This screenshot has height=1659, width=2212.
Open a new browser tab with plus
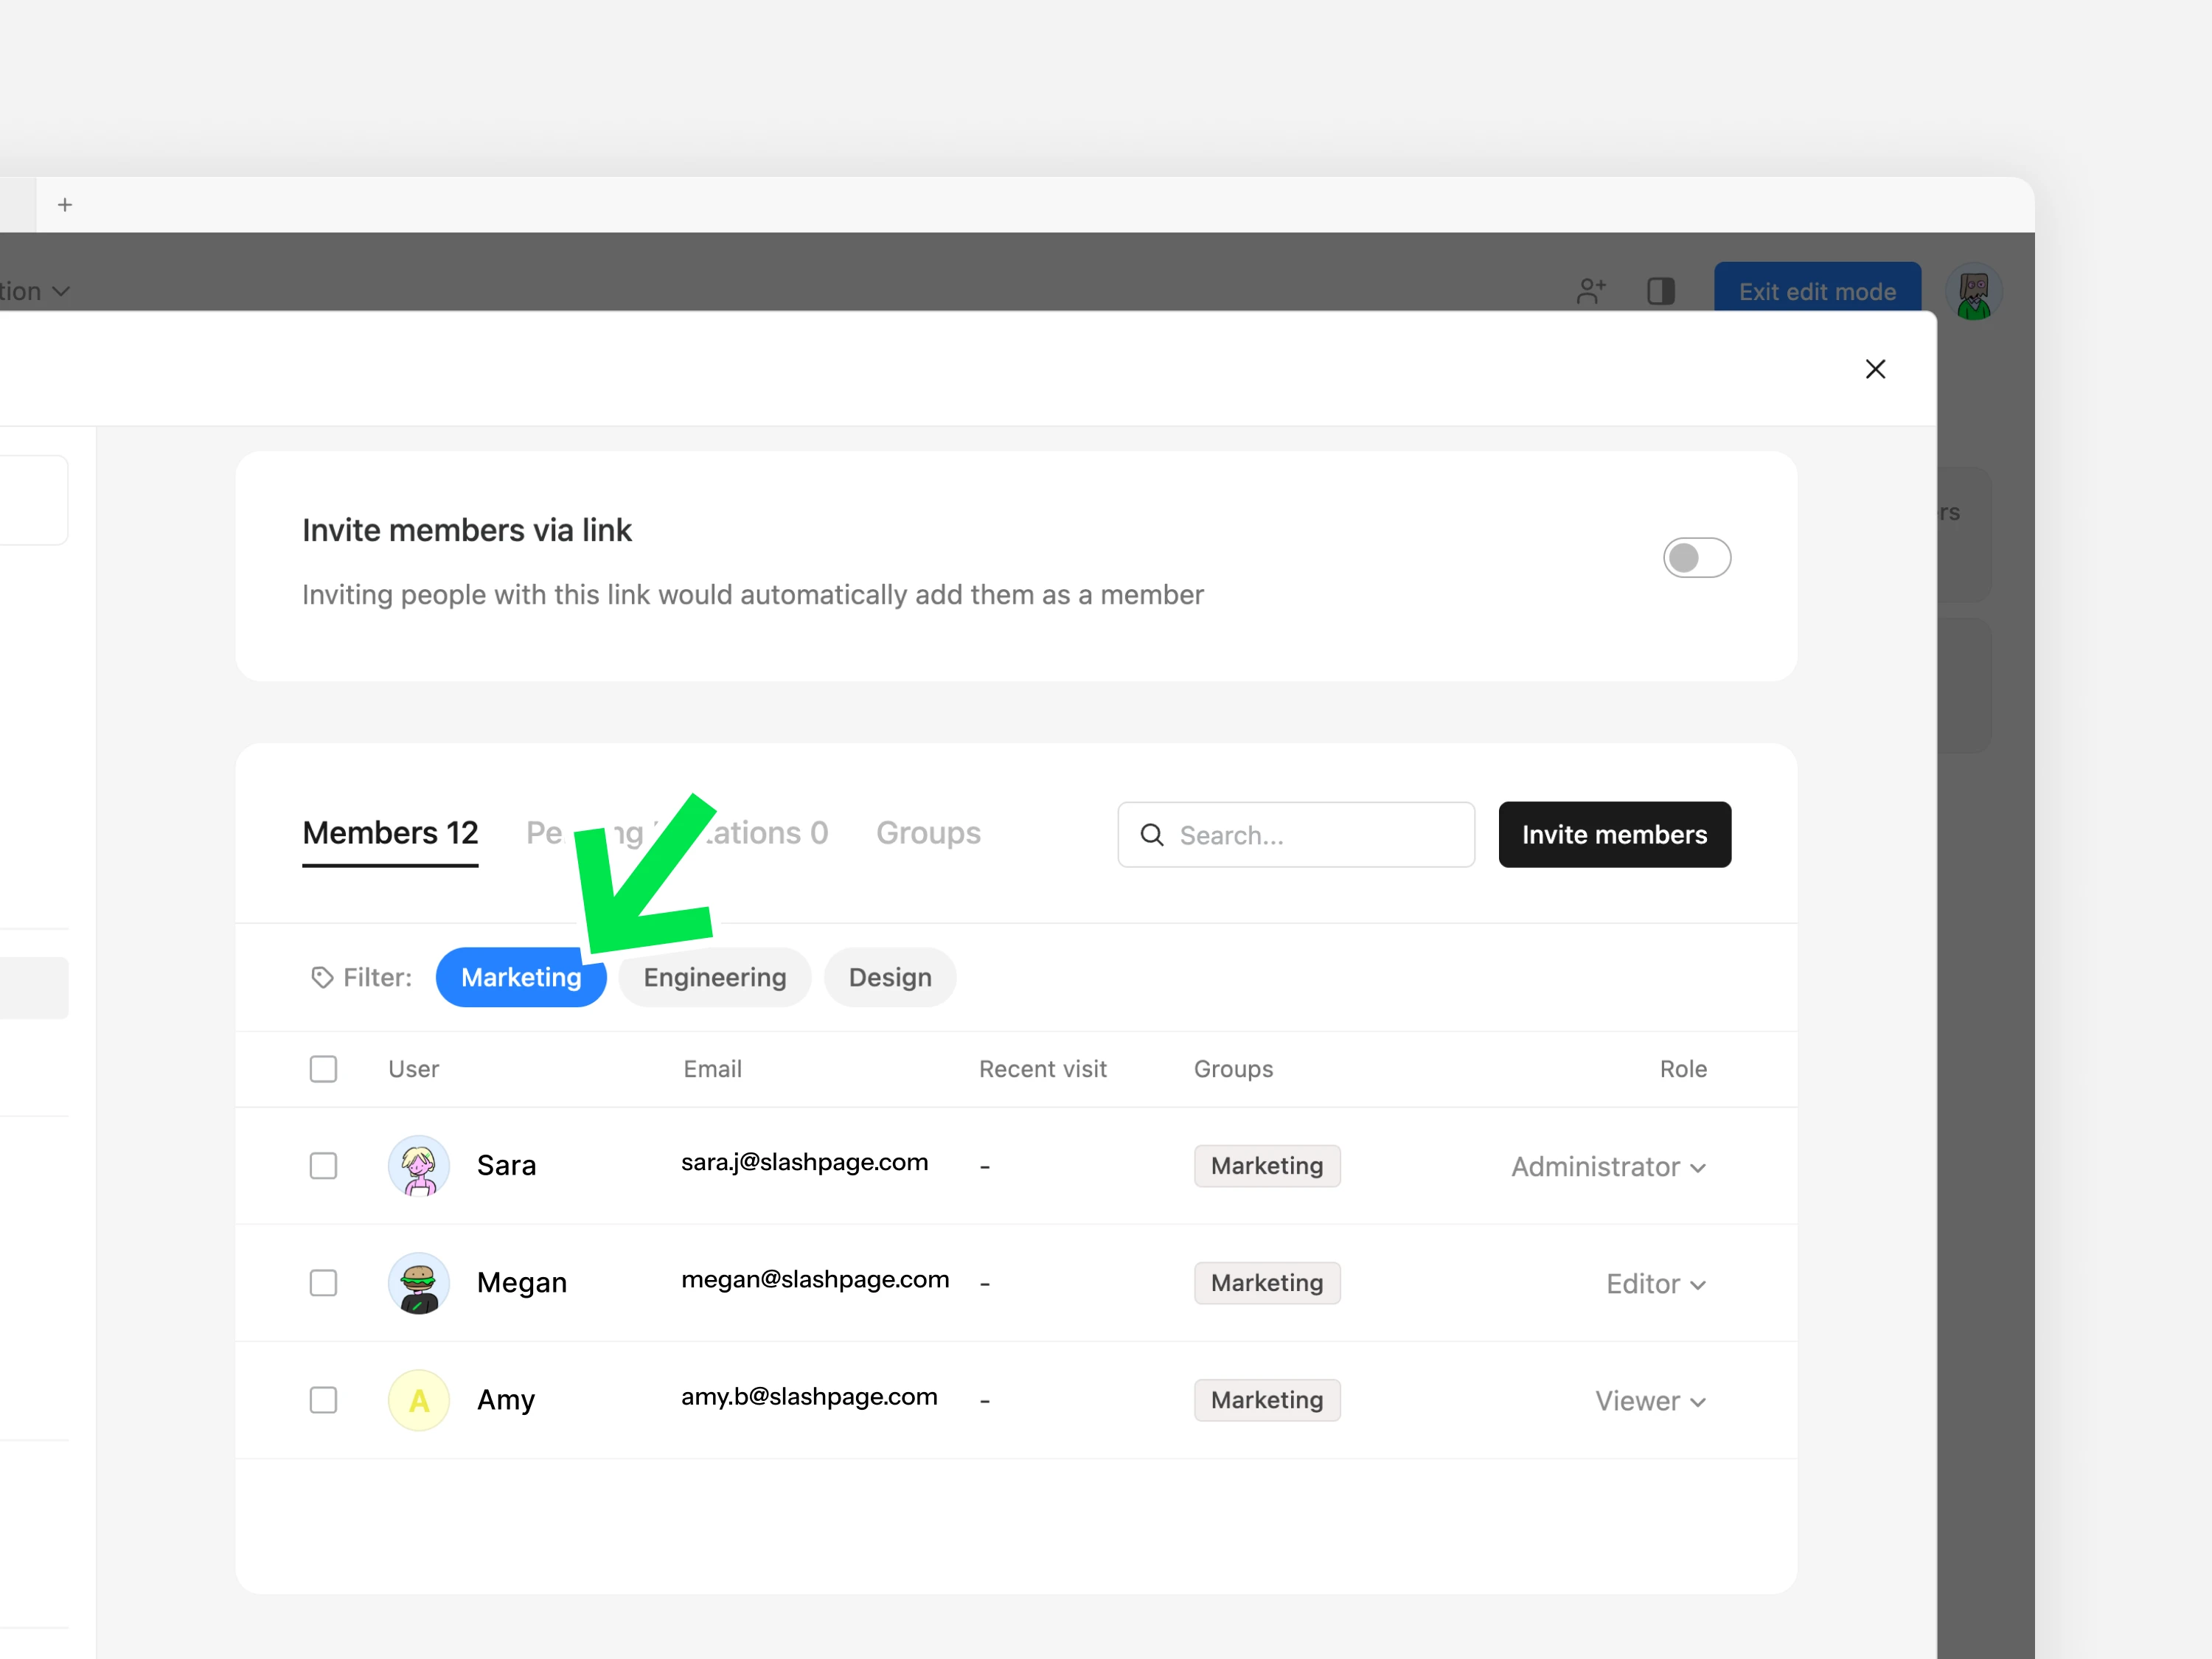tap(65, 205)
